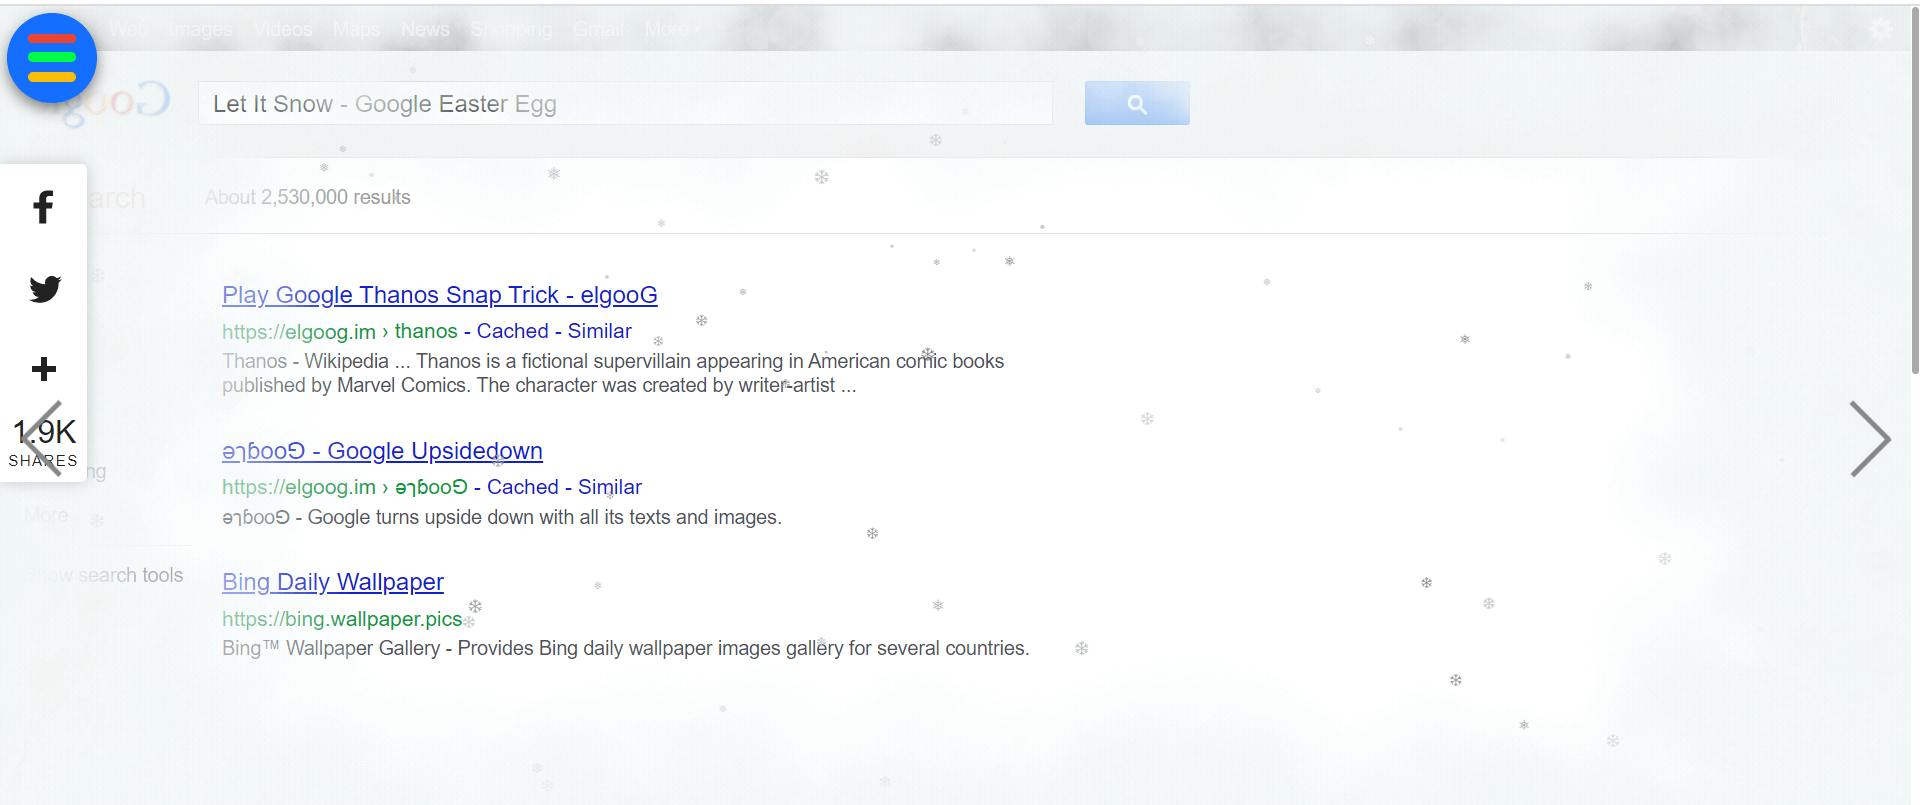Screen dimensions: 1920x805
Task: Click the thanos breadcrumb link
Action: click(426, 331)
